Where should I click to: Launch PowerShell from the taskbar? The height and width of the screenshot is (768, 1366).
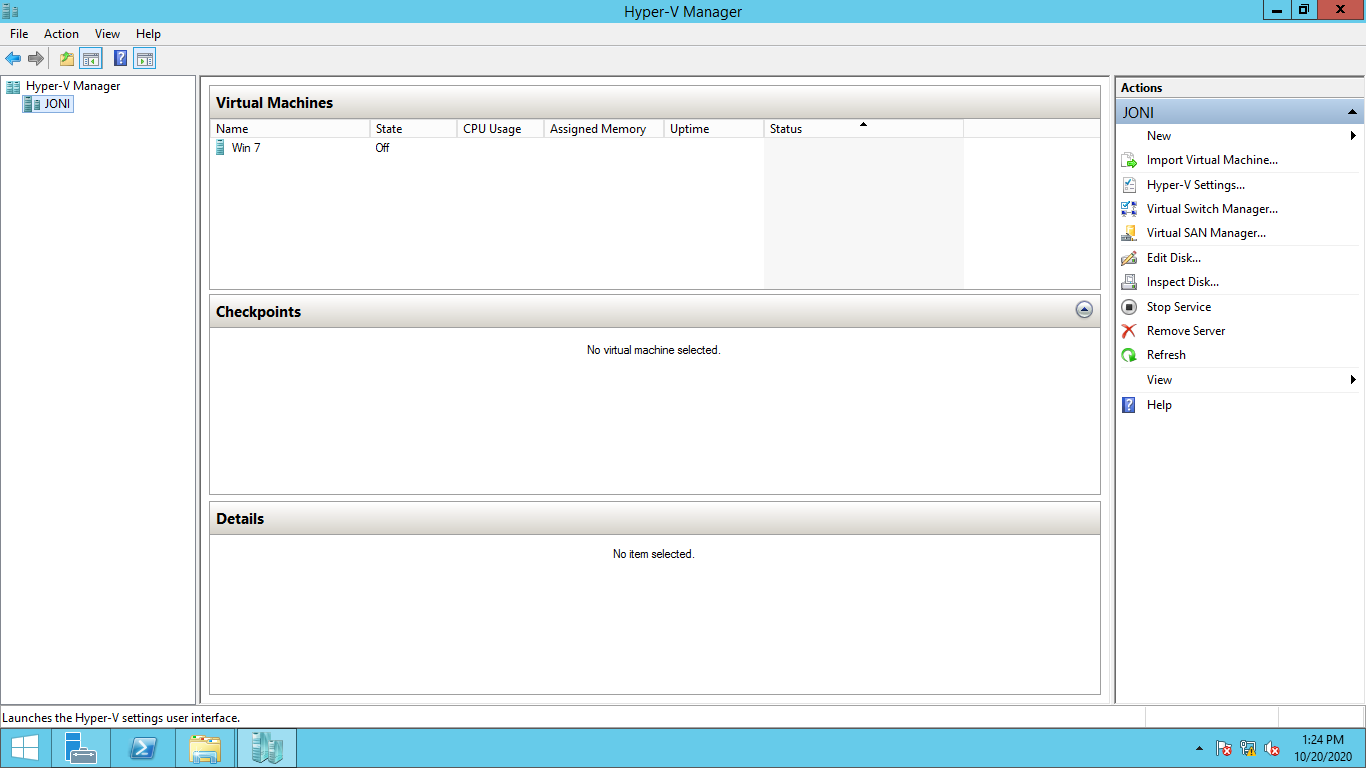click(x=143, y=748)
